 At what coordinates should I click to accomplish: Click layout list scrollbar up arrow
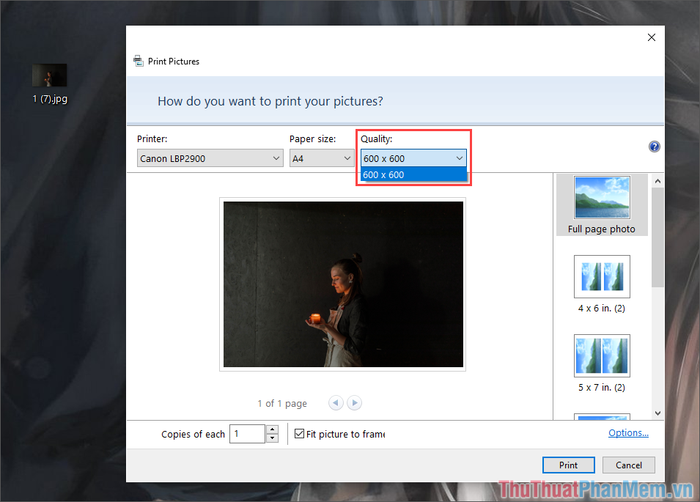(658, 181)
